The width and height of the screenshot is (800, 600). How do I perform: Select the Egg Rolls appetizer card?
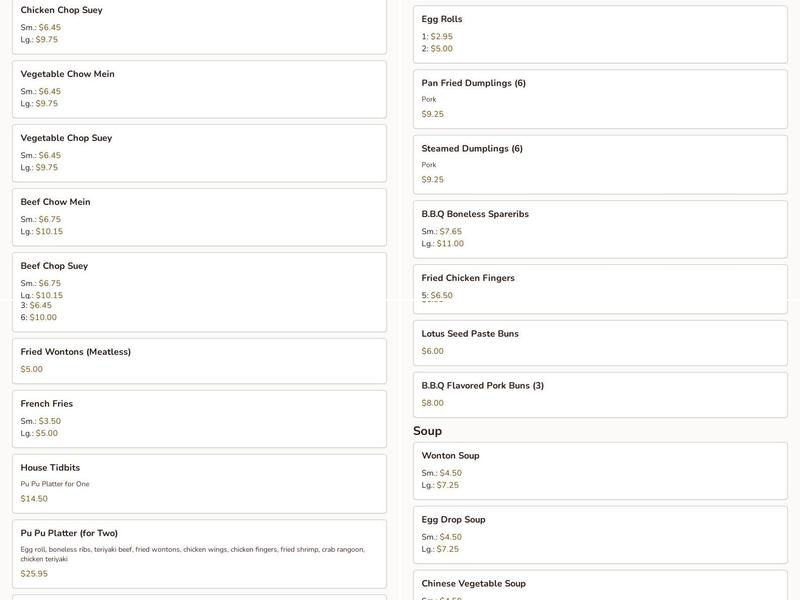[600, 35]
